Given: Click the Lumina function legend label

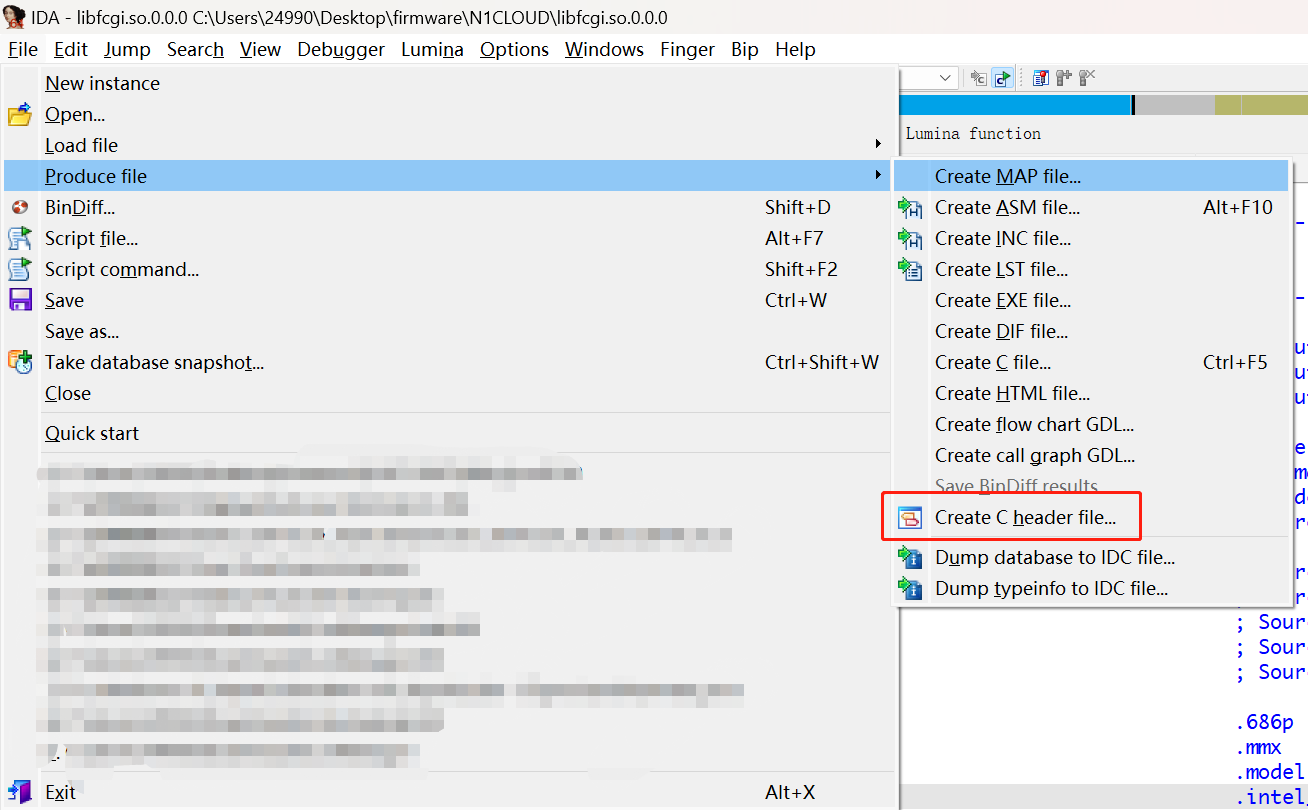Looking at the screenshot, I should 973,133.
